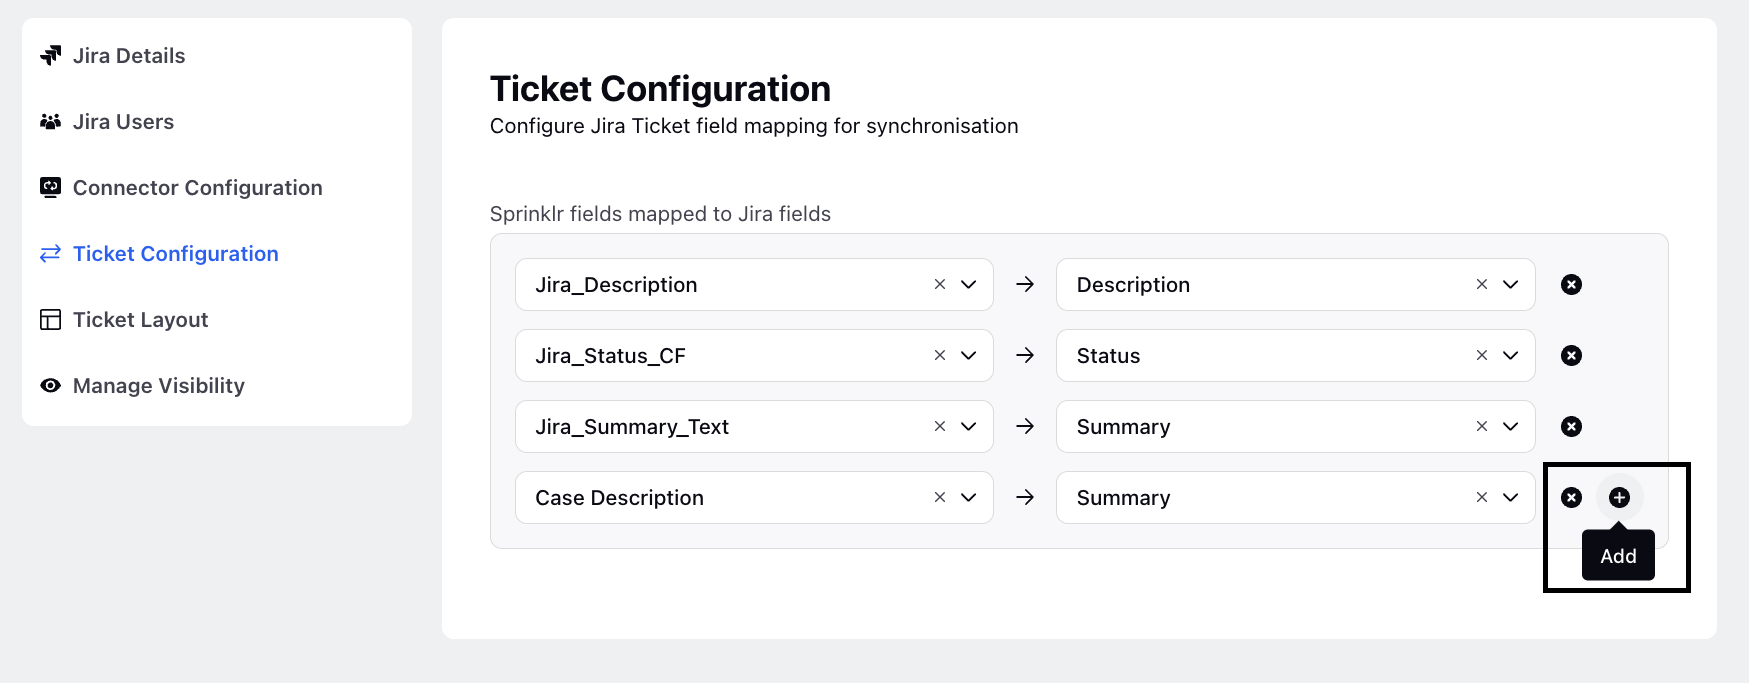1749x683 pixels.
Task: Remove the Jira_Description mapping row
Action: (x=1572, y=285)
